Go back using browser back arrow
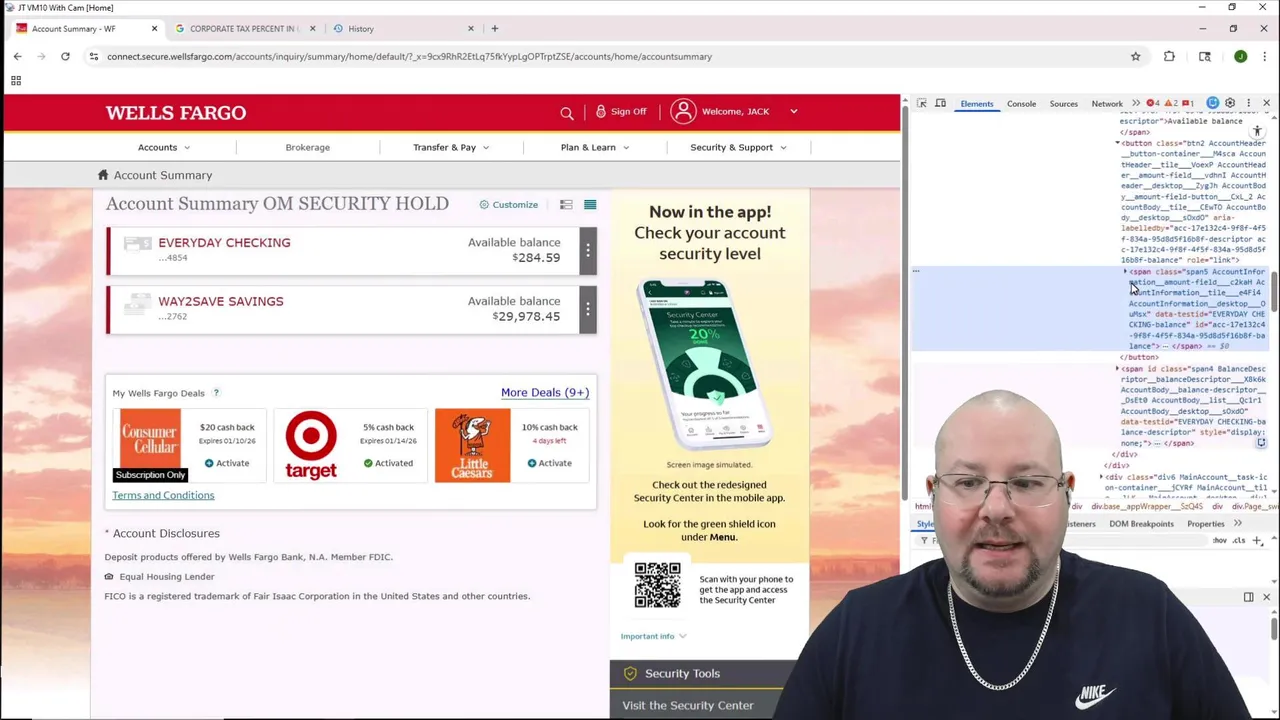This screenshot has height=720, width=1280. [17, 56]
